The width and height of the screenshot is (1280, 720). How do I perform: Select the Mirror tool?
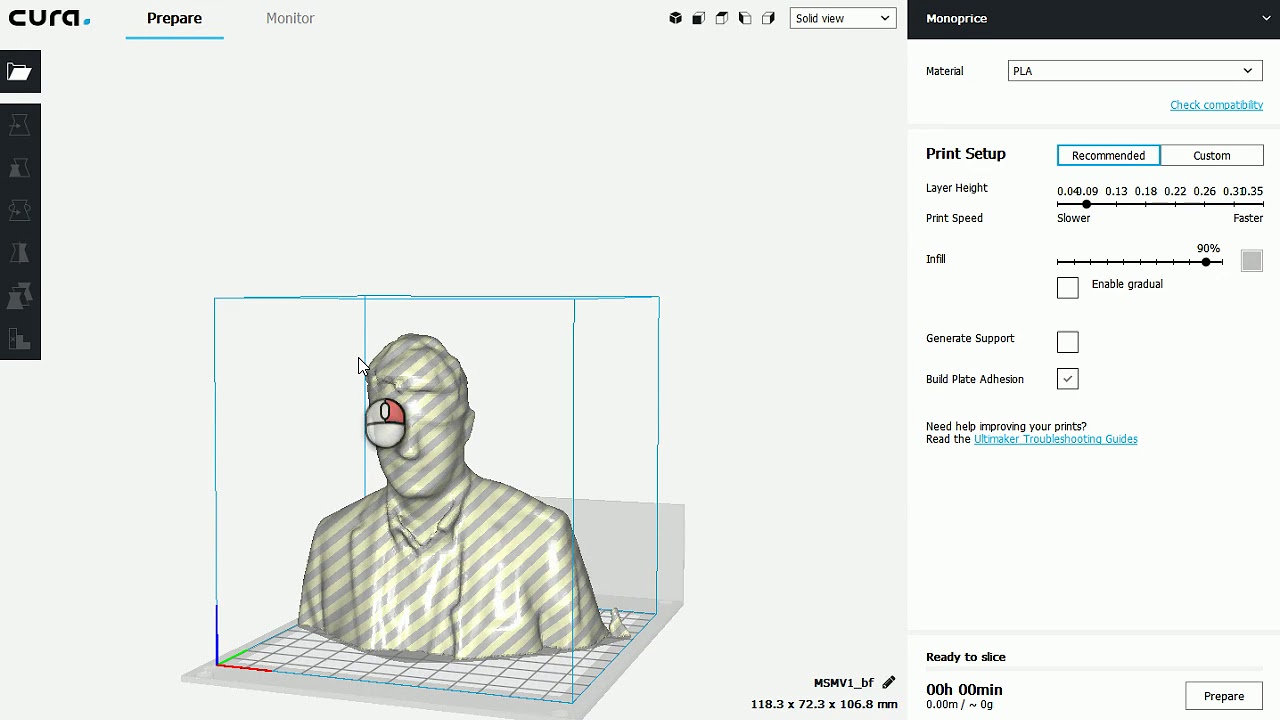pos(20,254)
